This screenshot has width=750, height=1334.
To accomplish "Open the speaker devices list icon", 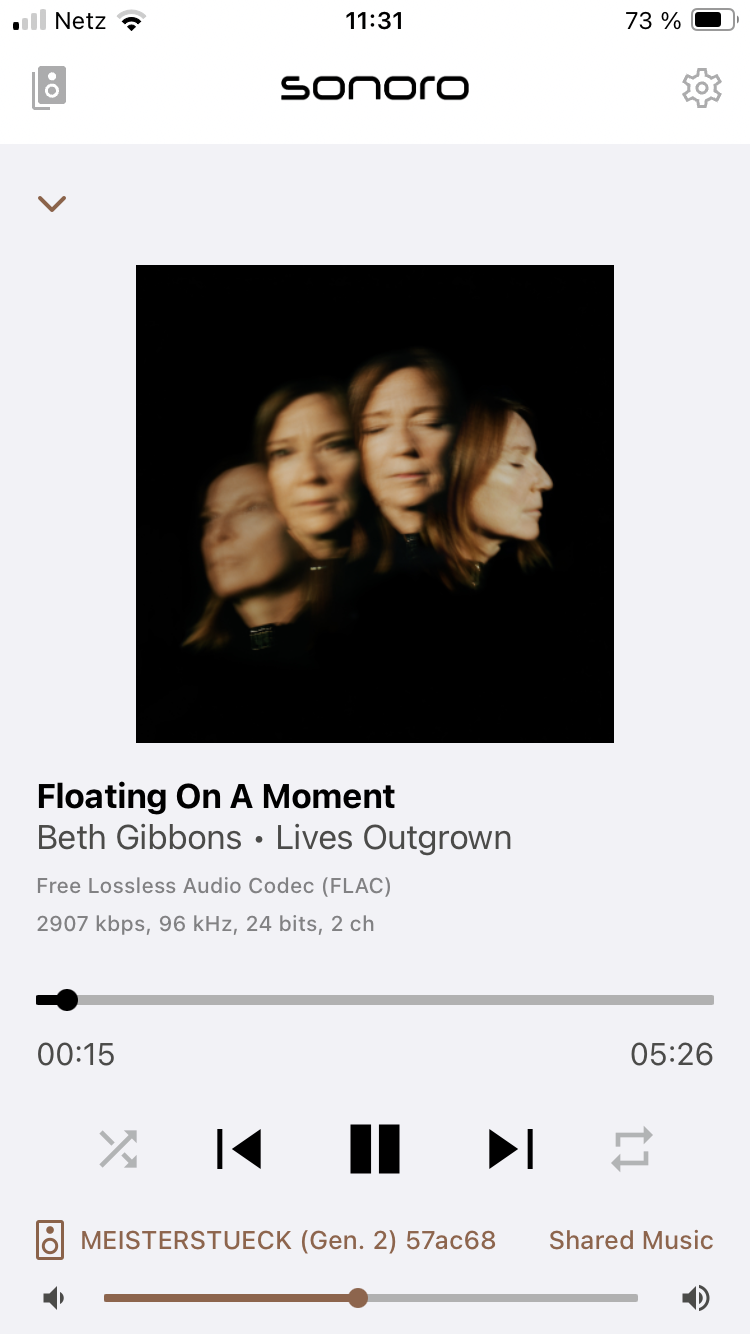I will (49, 88).
